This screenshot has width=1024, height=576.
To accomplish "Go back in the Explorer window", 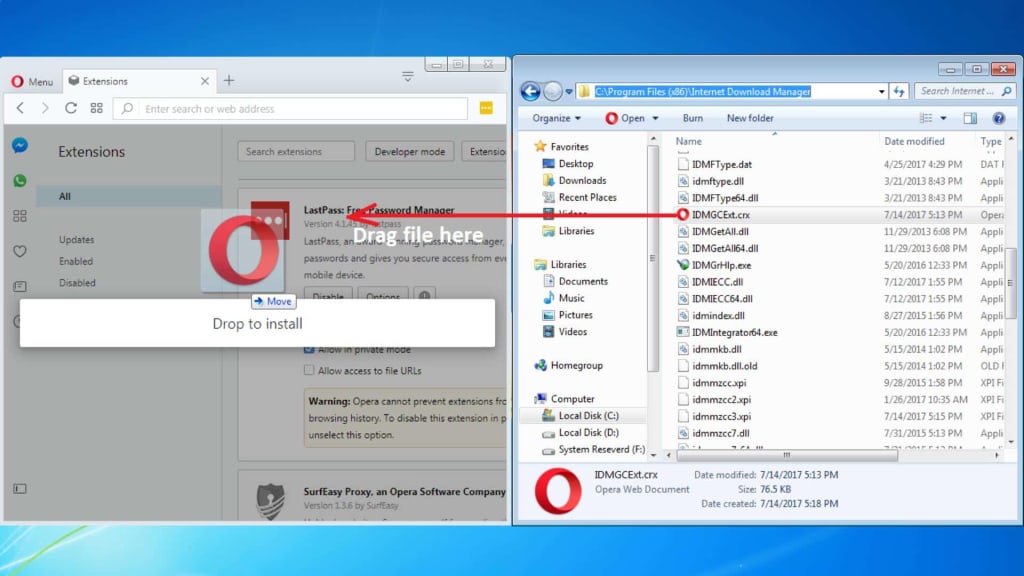I will pos(530,91).
